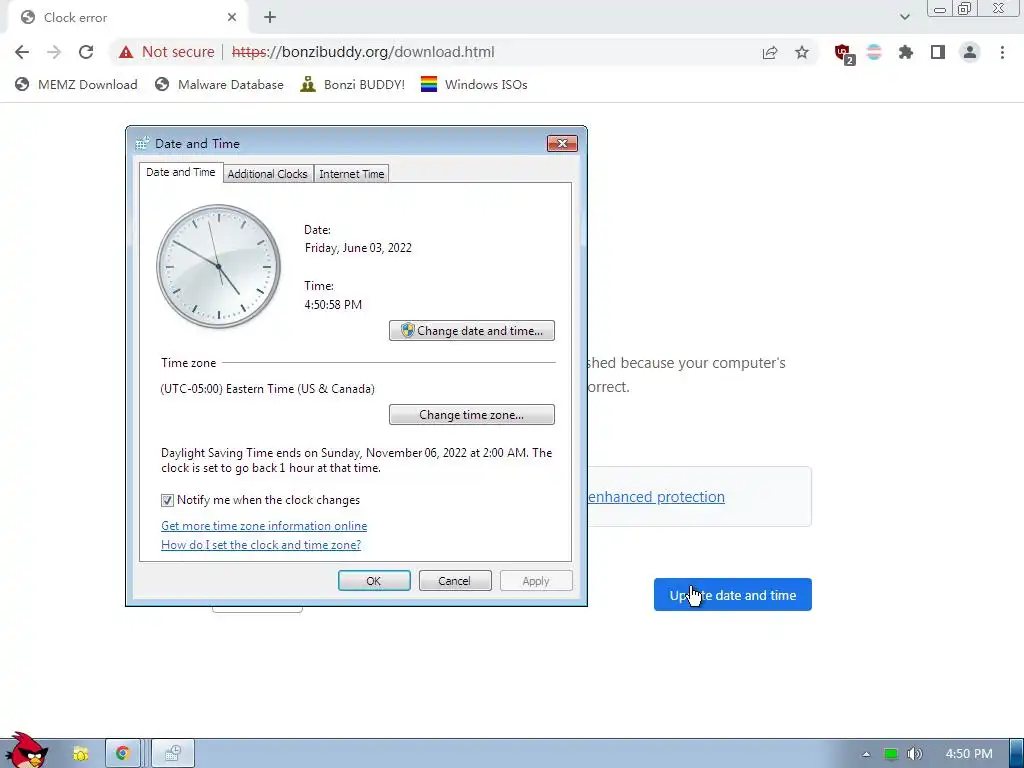1024x768 pixels.
Task: Select the Date and Time taskbar item
Action: click(x=173, y=754)
